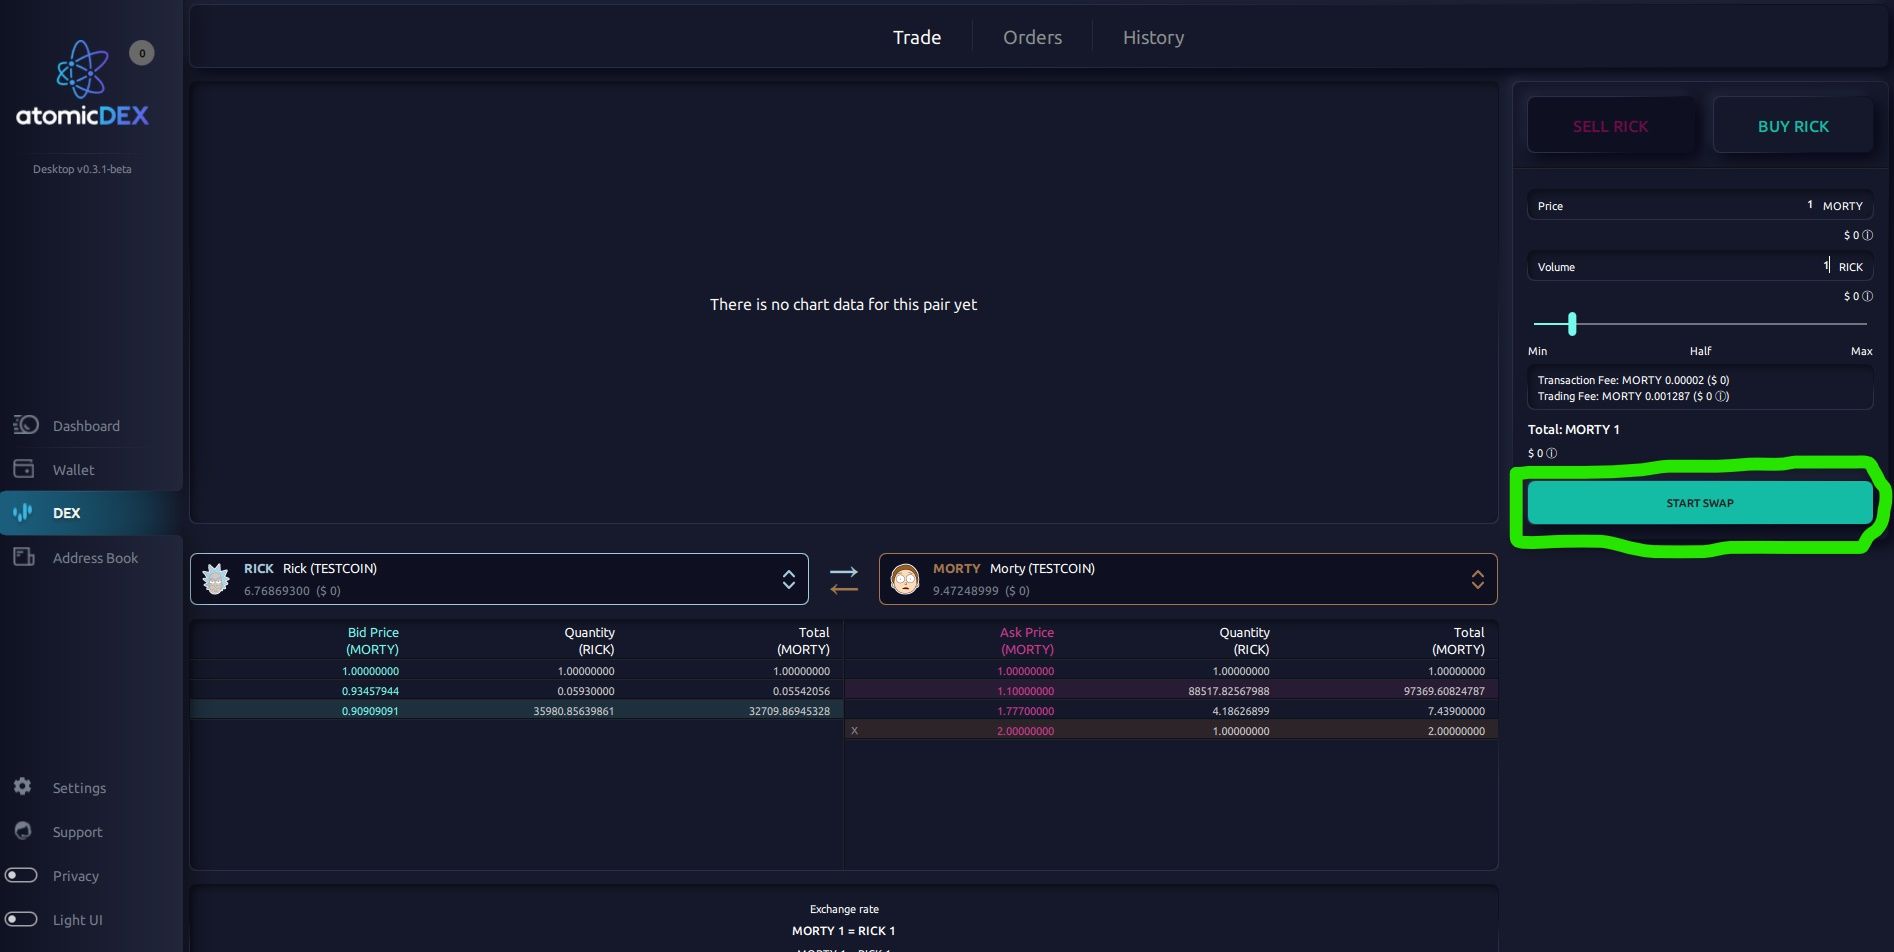Select the ask price 2.00000000 row
This screenshot has width=1894, height=952.
tap(1171, 731)
